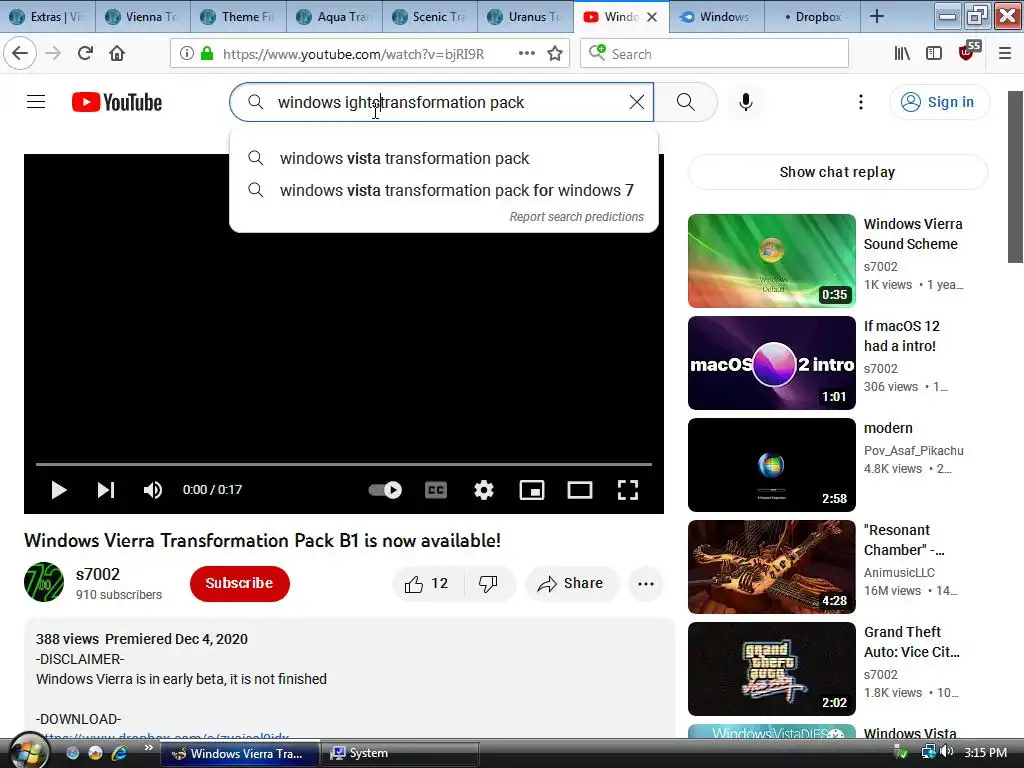Image resolution: width=1024 pixels, height=768 pixels.
Task: Seek on the video progress bar
Action: pos(344,464)
